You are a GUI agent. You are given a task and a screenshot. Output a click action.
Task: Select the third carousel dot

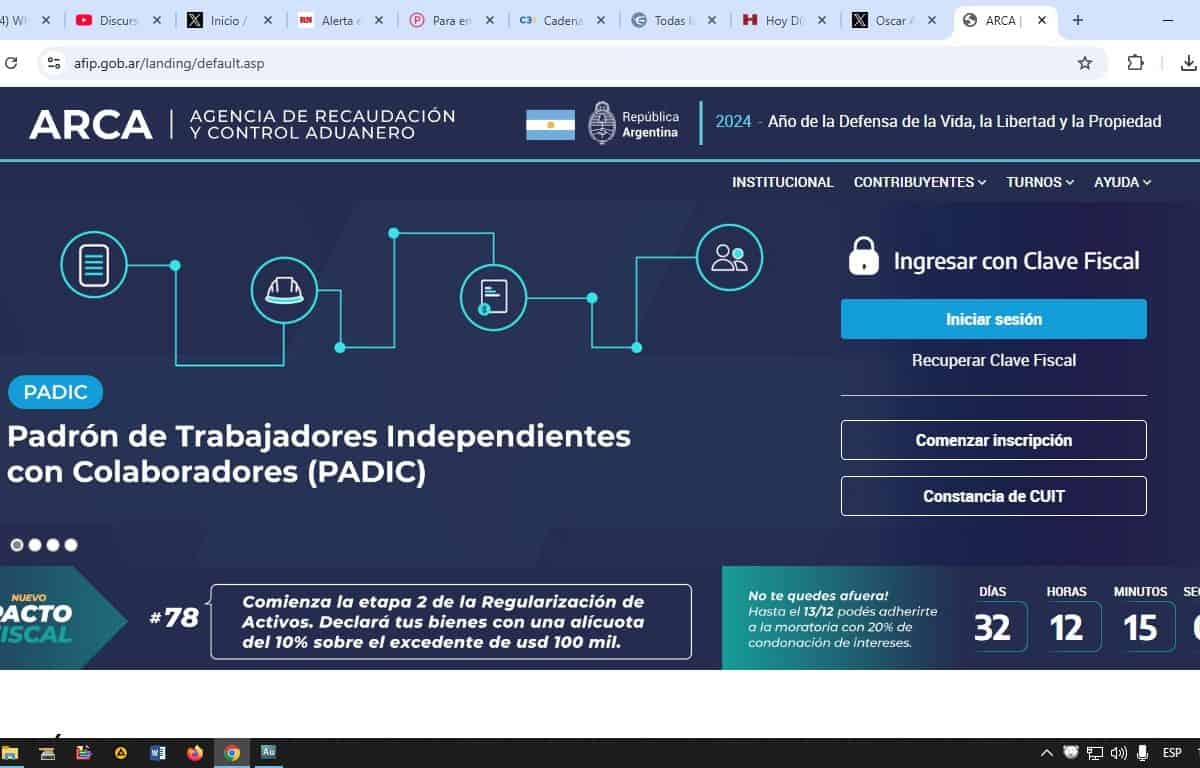pos(53,545)
